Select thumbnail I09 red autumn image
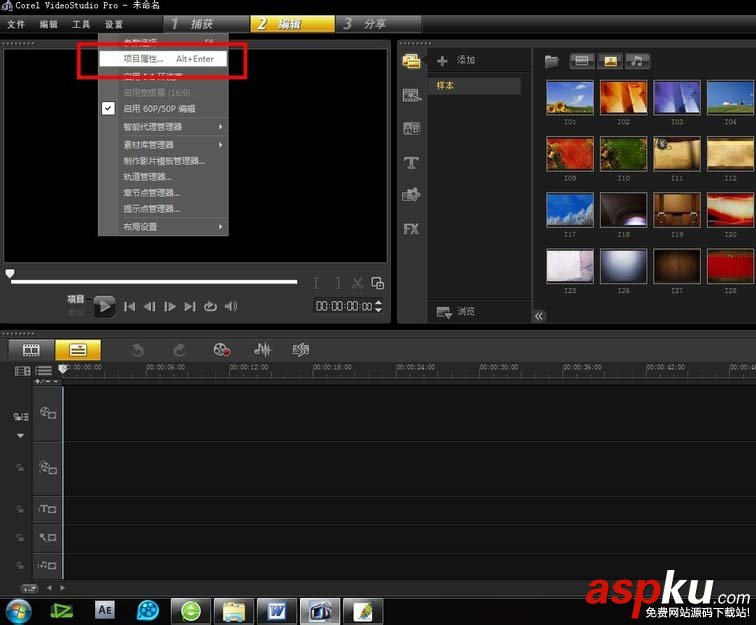The height and width of the screenshot is (625, 756). click(570, 154)
